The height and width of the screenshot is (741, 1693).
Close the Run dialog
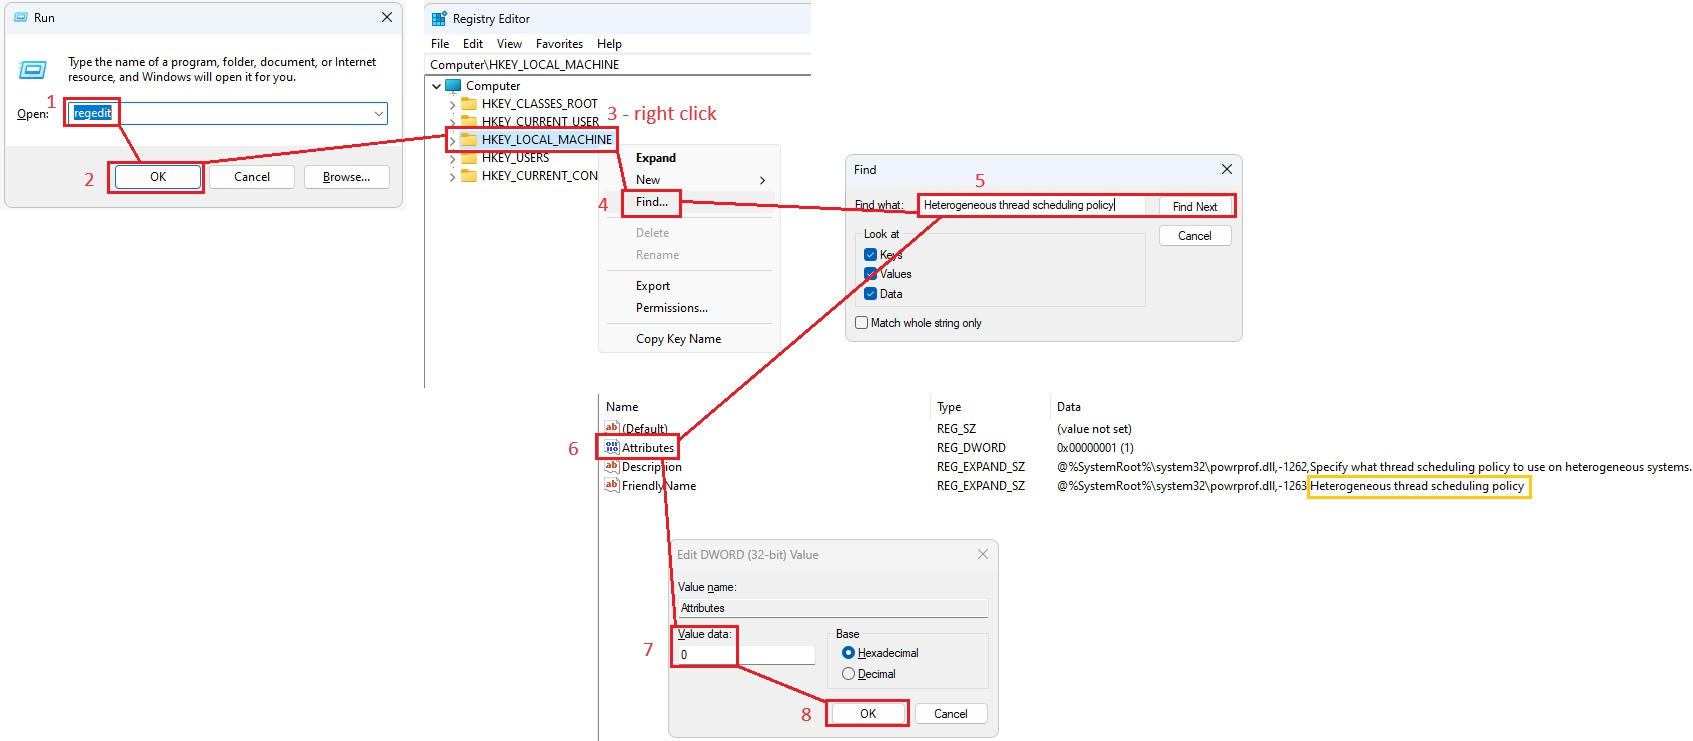pyautogui.click(x=387, y=17)
